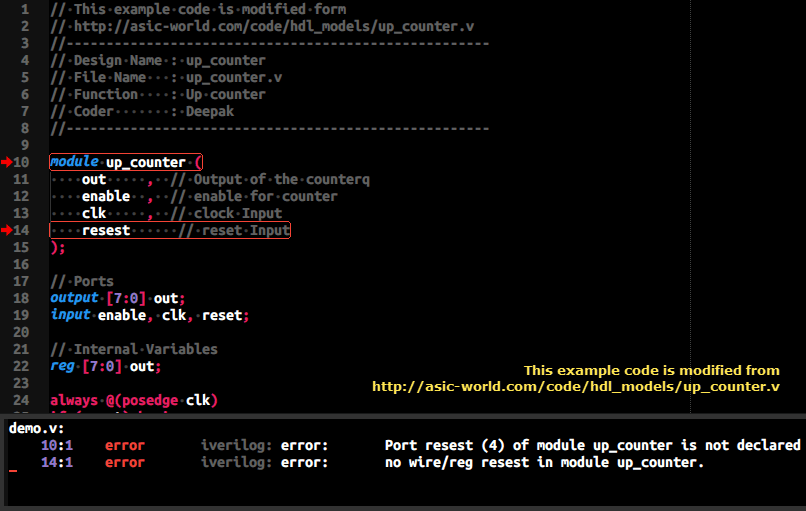Click the demo.v: filename in output panel
The image size is (806, 511).
pos(36,428)
